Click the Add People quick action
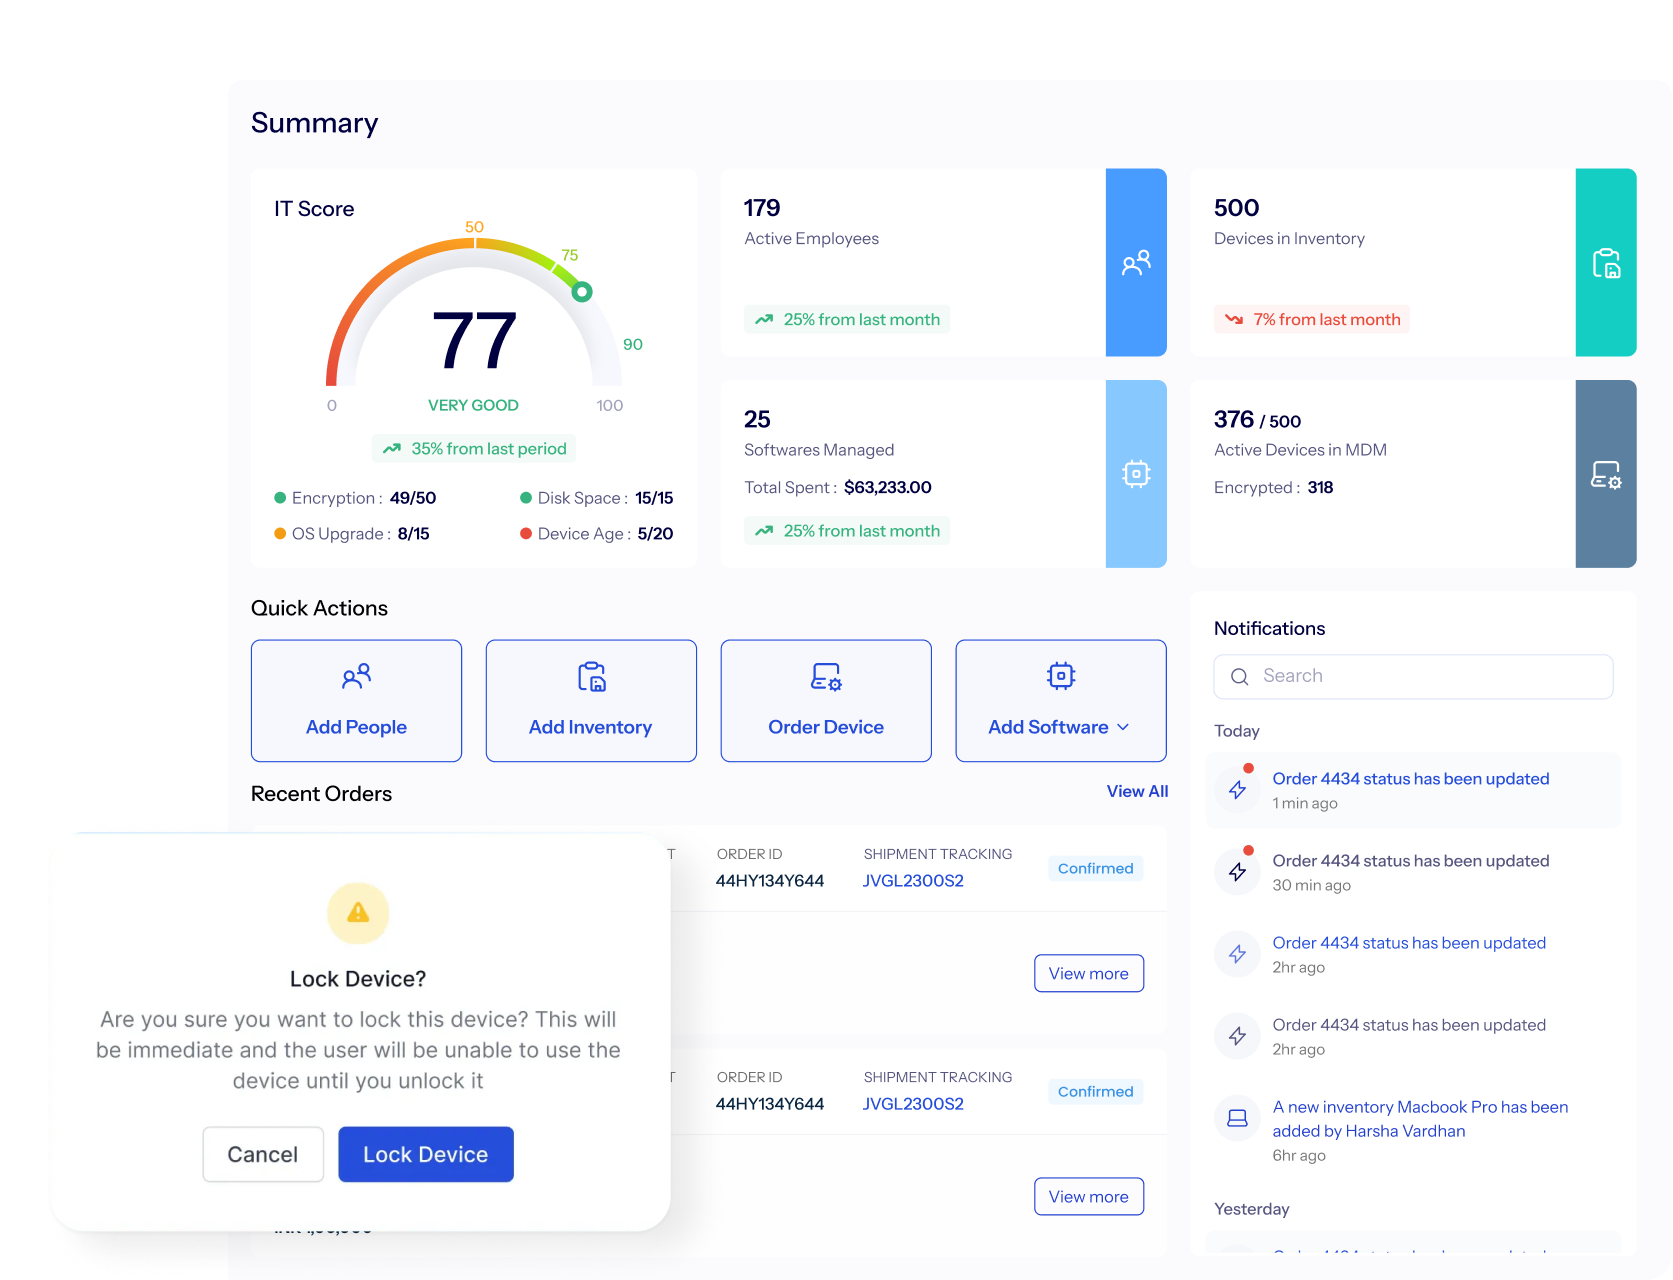Screen dimensions: 1673x1280 point(356,701)
